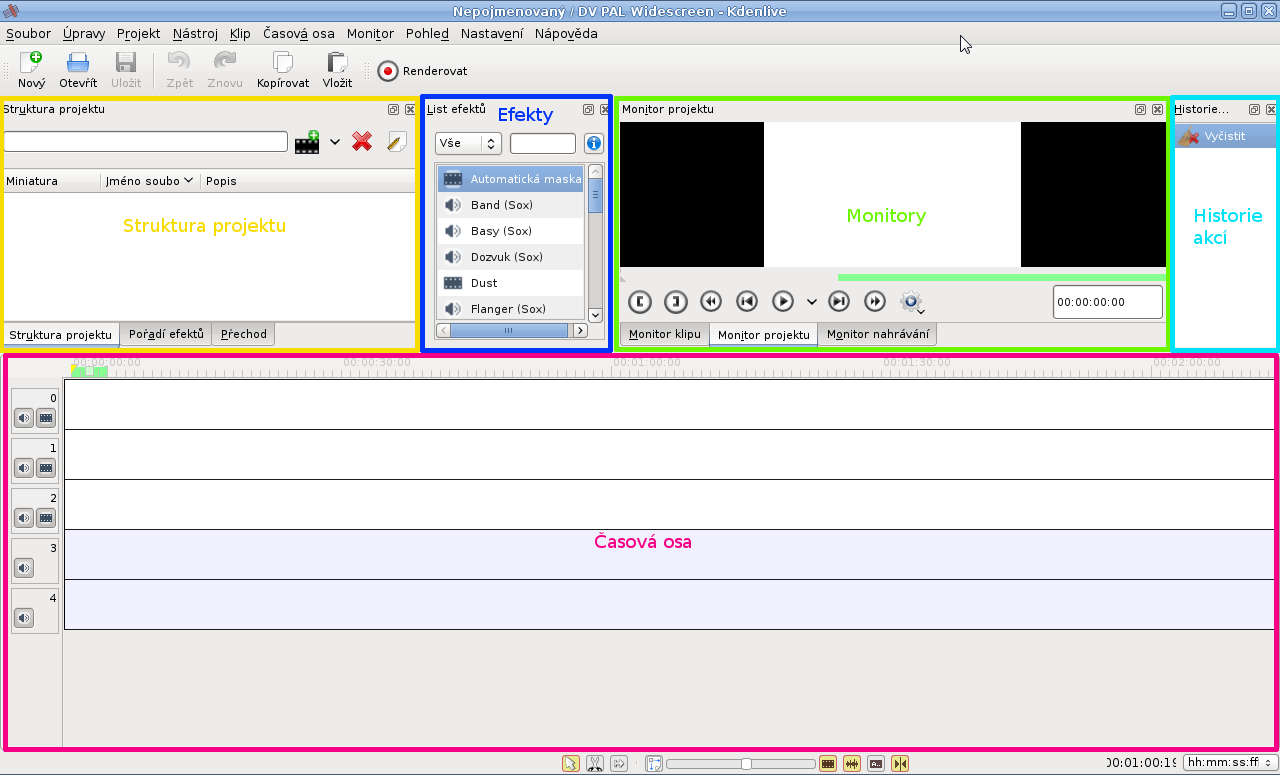Click the effect info icon
Screen dimensions: 1280x775
[x=594, y=143]
